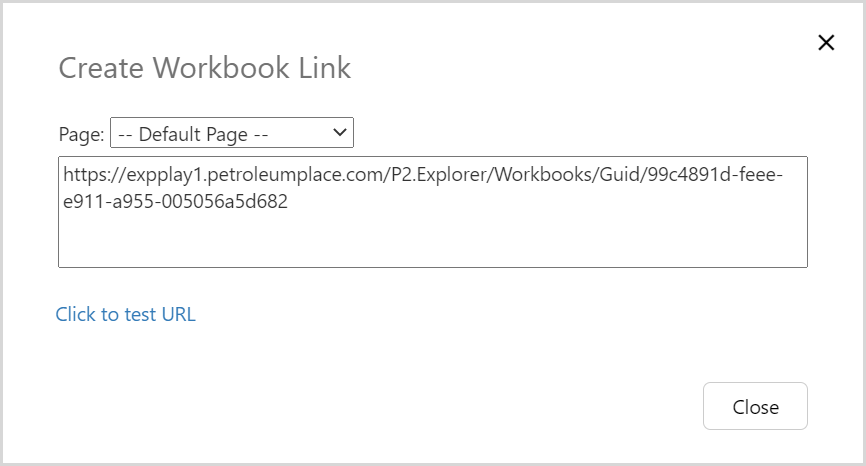Click "expplay1.petroleumplace.com" in the URL field

[250, 175]
